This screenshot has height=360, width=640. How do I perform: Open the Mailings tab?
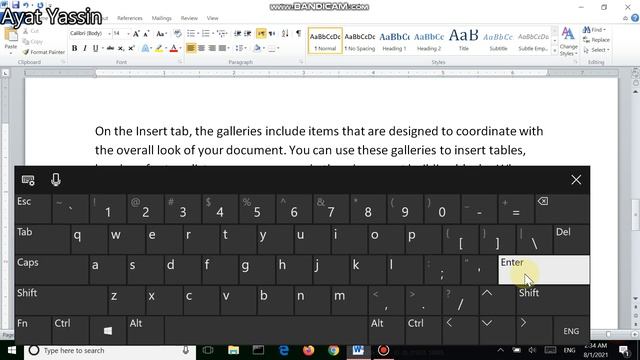(x=162, y=18)
